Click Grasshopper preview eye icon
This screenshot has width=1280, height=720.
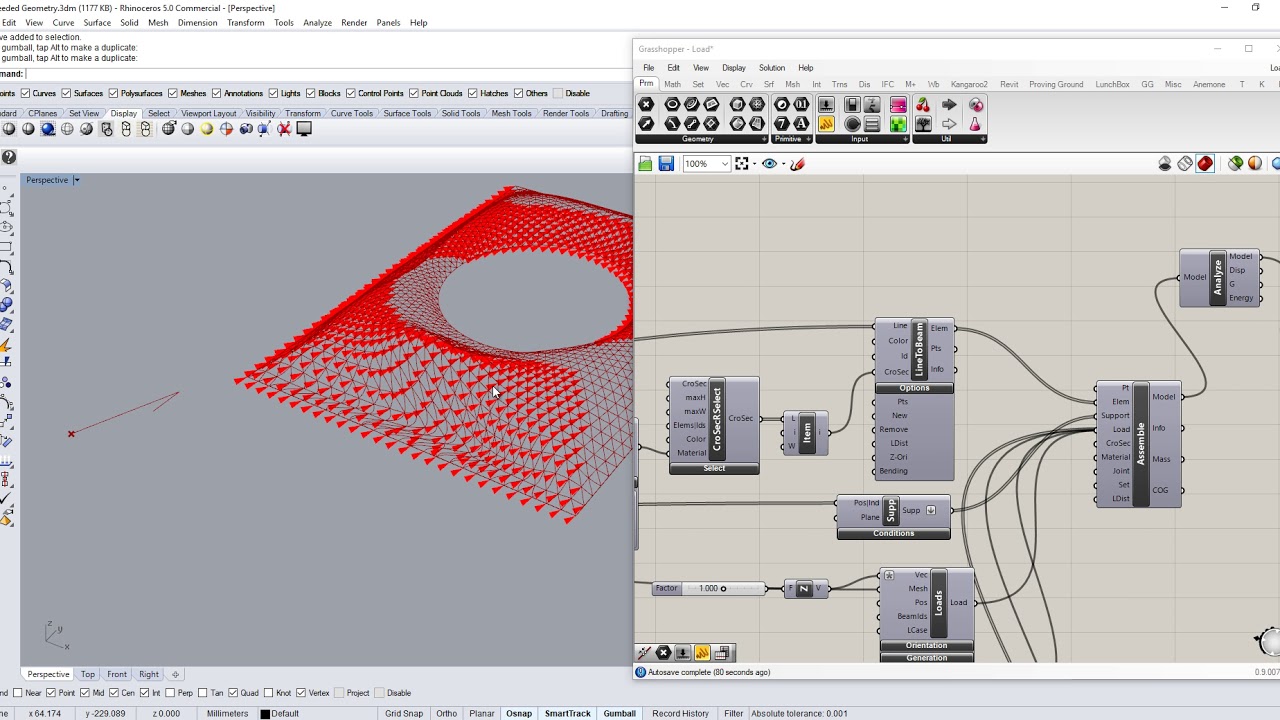(769, 164)
